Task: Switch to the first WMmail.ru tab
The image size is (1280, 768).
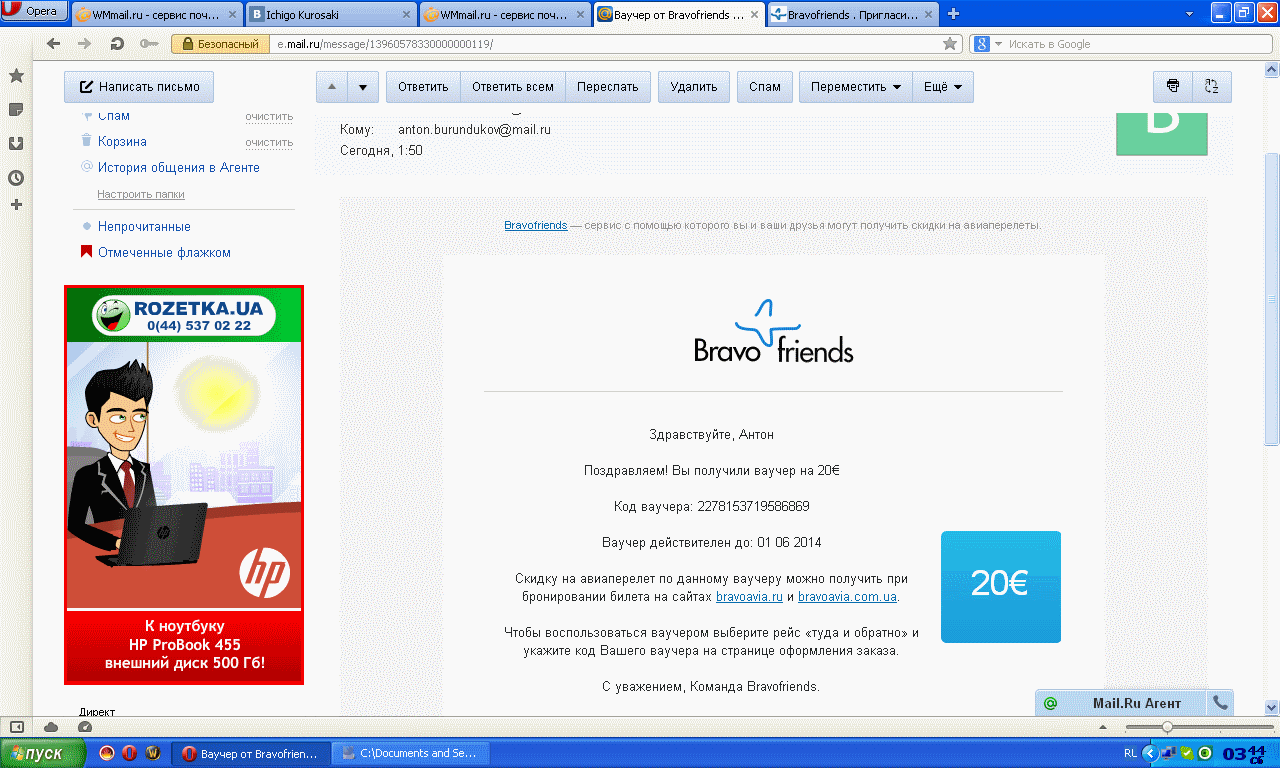Action: click(x=158, y=14)
